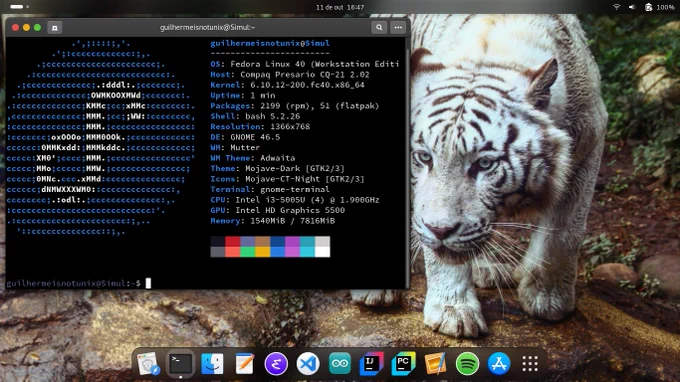Click the CPU line Intel i3-5005U
680x382 pixels.
pyautogui.click(x=294, y=200)
